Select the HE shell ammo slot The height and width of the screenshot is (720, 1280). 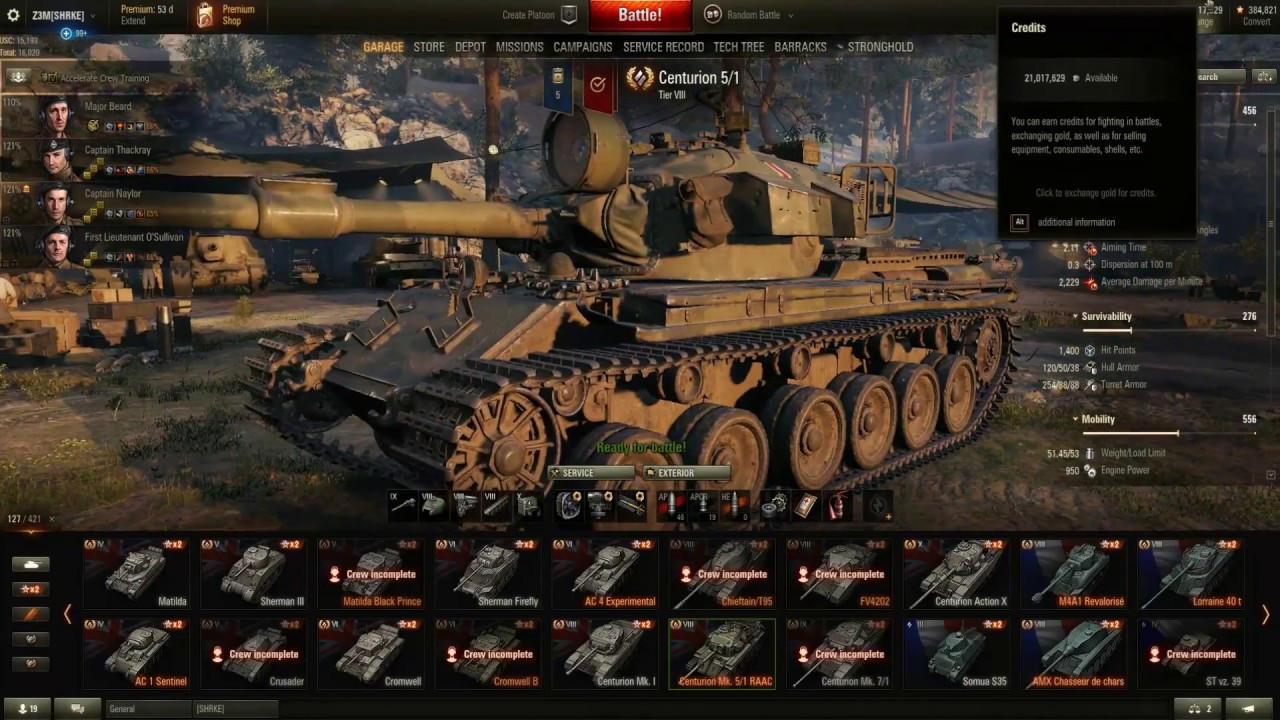click(734, 505)
